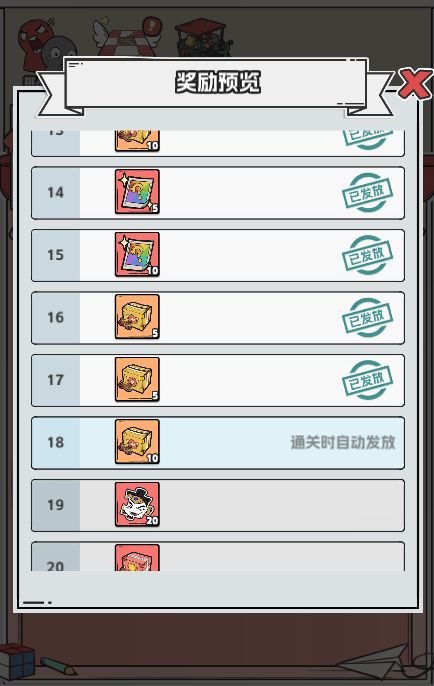Click the 已发放 stamp on row 17

(368, 380)
